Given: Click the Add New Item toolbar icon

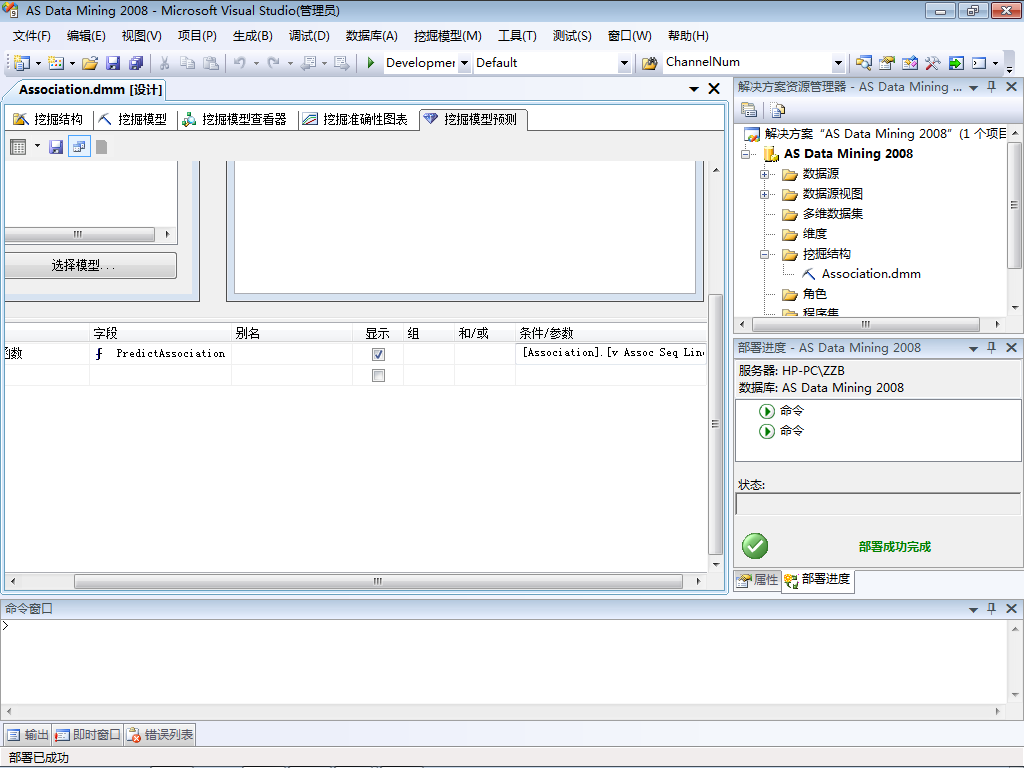Looking at the screenshot, I should (x=56, y=63).
